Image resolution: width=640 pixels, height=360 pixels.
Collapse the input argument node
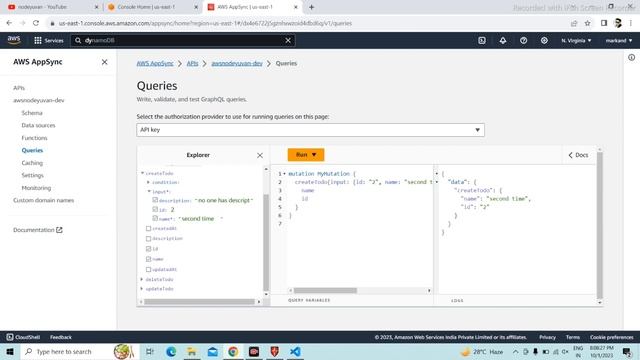[149, 191]
